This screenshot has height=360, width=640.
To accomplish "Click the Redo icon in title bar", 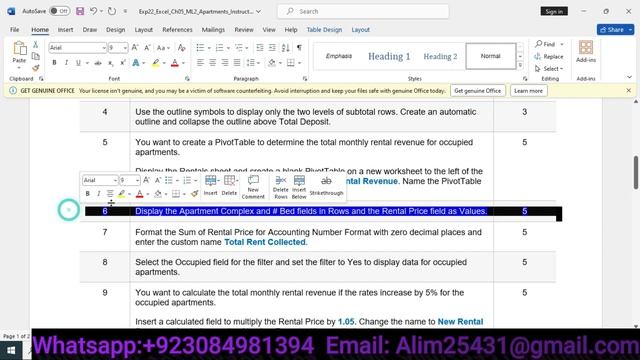I will coord(112,11).
